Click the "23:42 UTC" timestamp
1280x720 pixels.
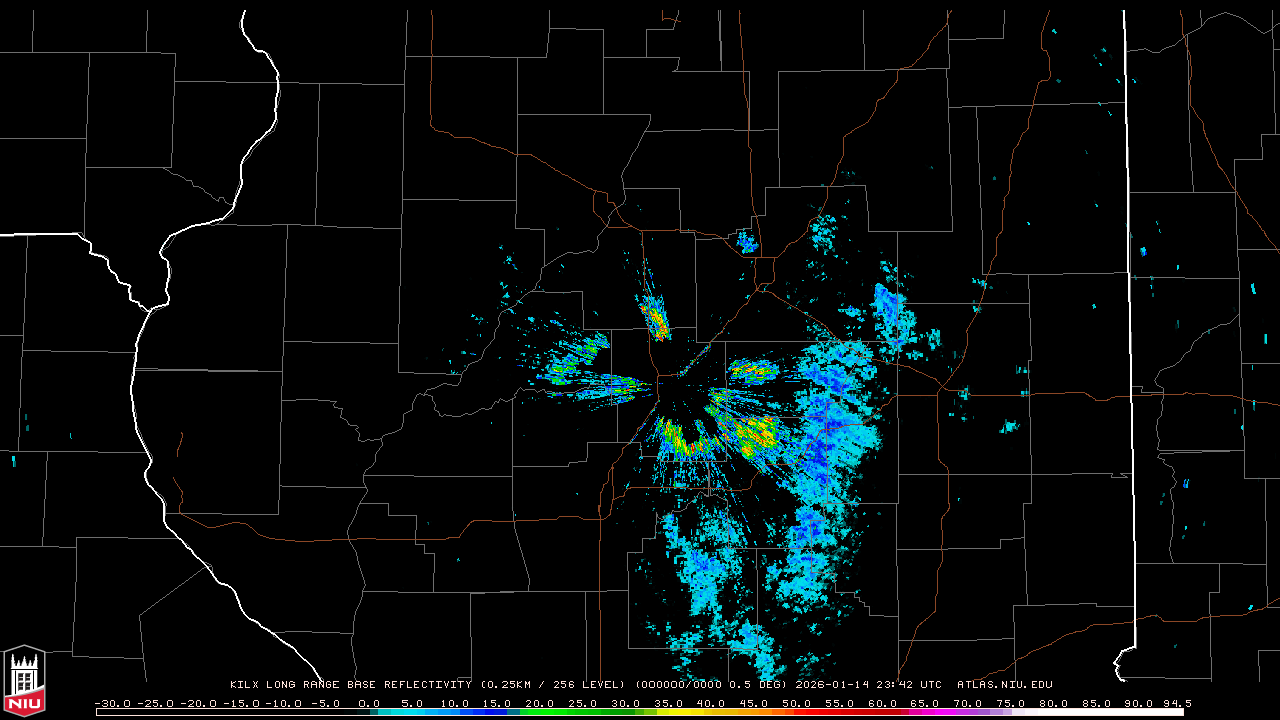(x=909, y=685)
